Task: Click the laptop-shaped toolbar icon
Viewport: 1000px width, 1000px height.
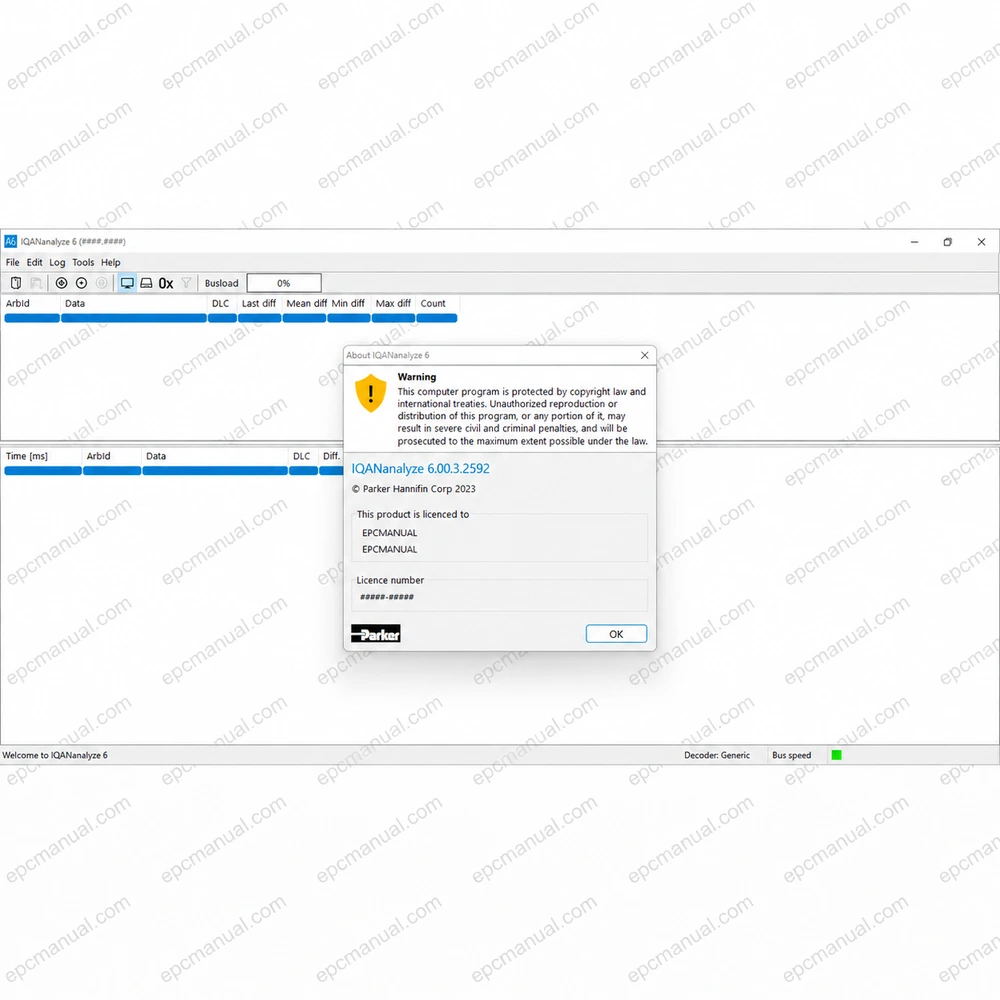Action: pos(146,283)
